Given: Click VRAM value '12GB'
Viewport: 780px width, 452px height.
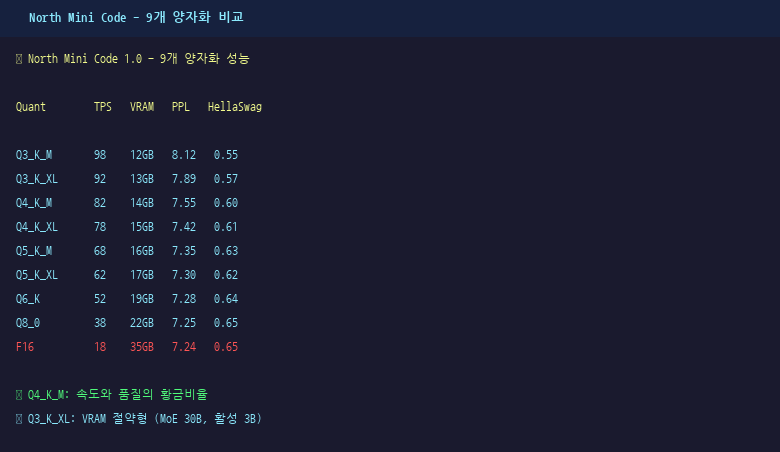Looking at the screenshot, I should coord(142,155).
